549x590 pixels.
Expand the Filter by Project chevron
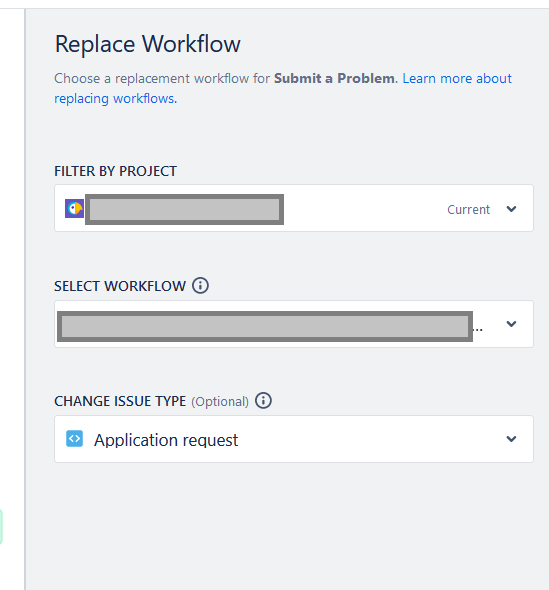(x=511, y=209)
